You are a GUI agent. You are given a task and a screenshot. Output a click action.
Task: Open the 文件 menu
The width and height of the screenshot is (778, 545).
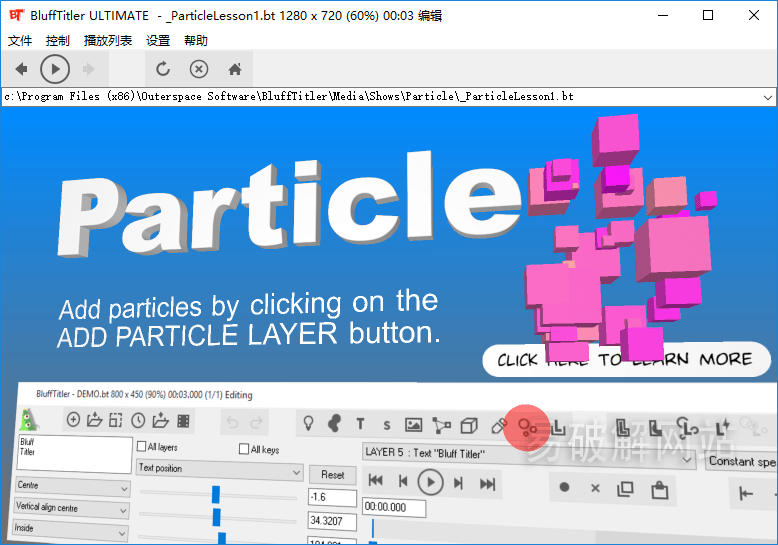point(20,40)
